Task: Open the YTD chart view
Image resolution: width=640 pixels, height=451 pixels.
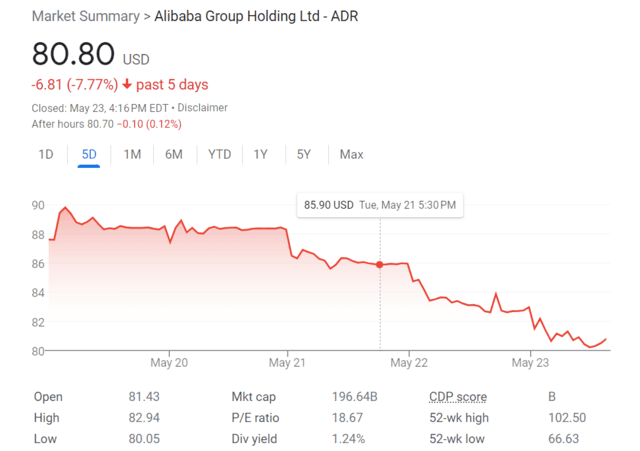Action: (220, 154)
